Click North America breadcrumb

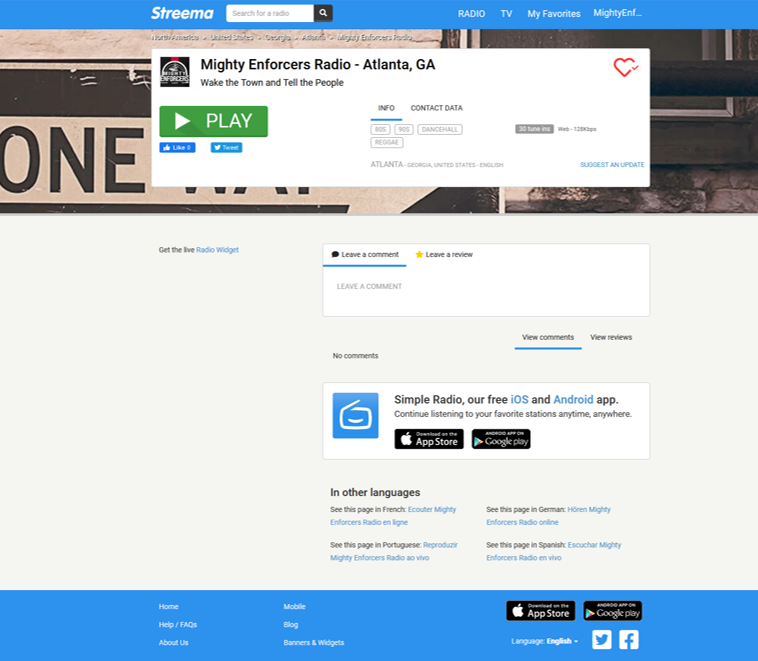175,37
